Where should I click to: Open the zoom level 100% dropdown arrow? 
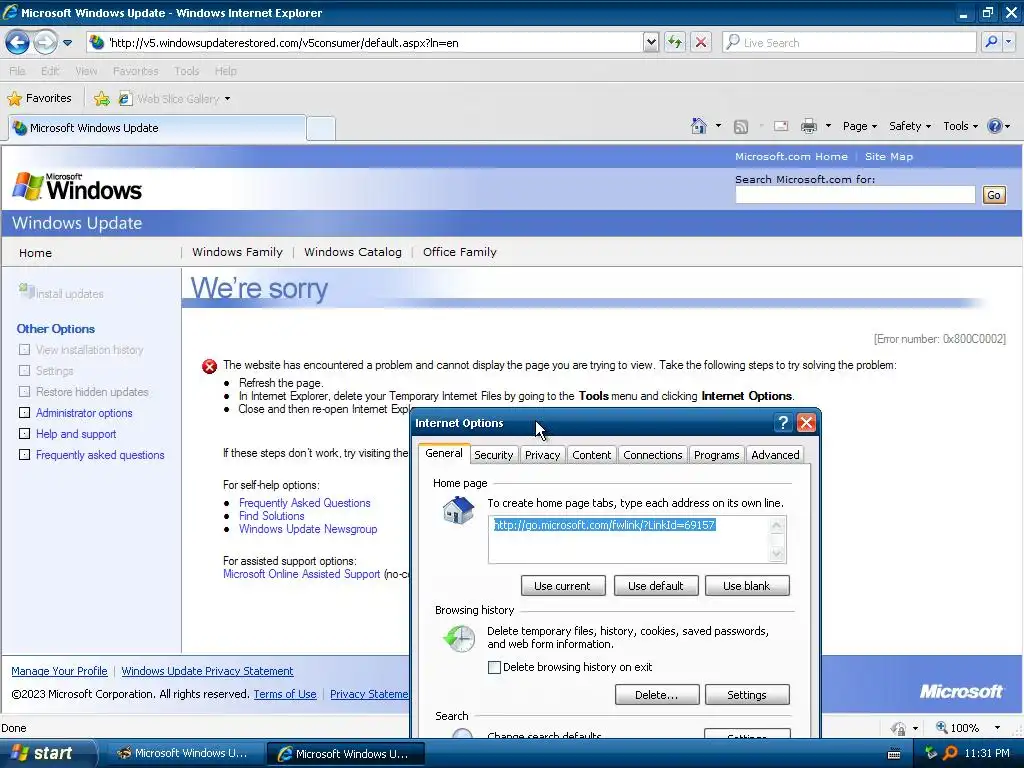[997, 728]
